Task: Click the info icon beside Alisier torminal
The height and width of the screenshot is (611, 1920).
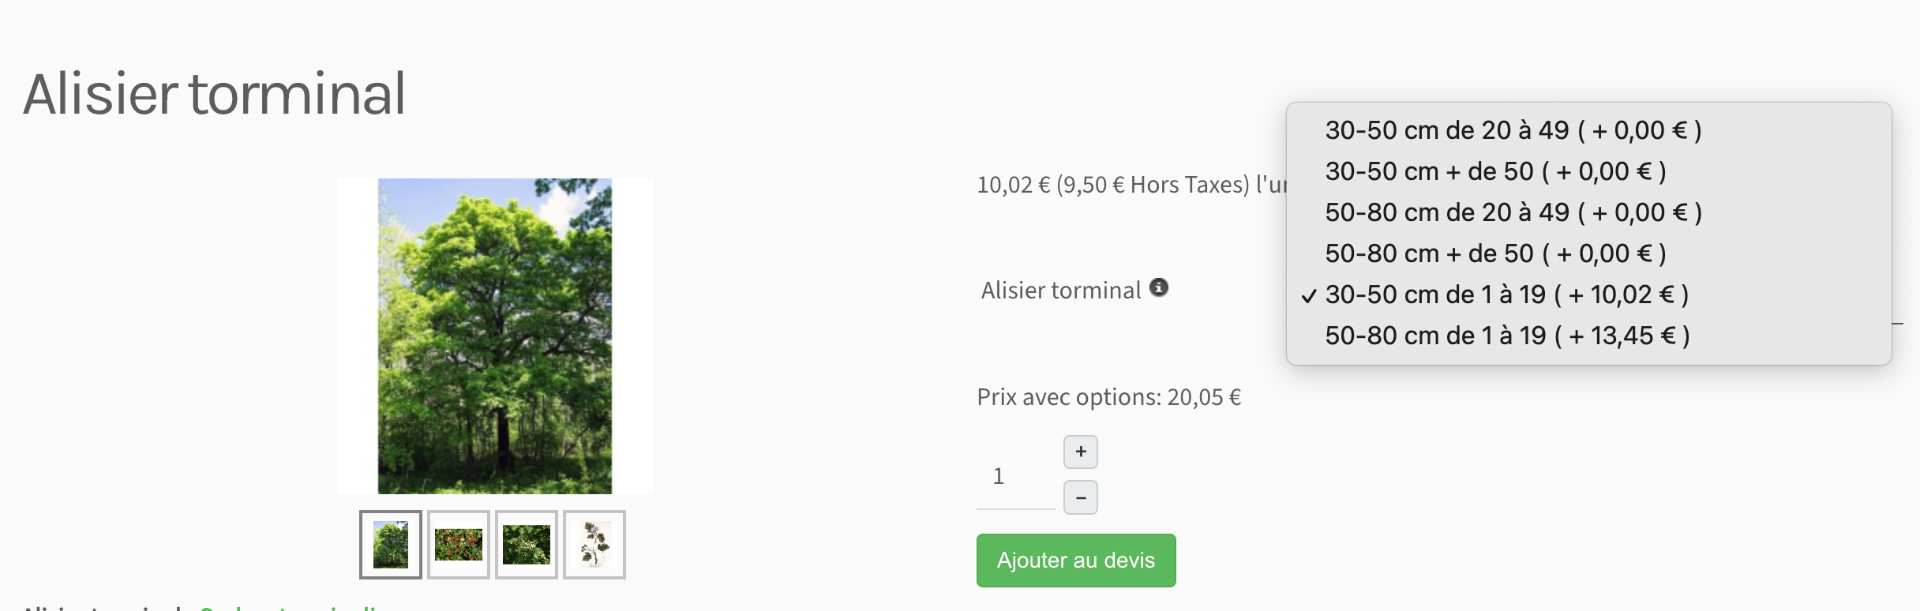Action: 1159,288
